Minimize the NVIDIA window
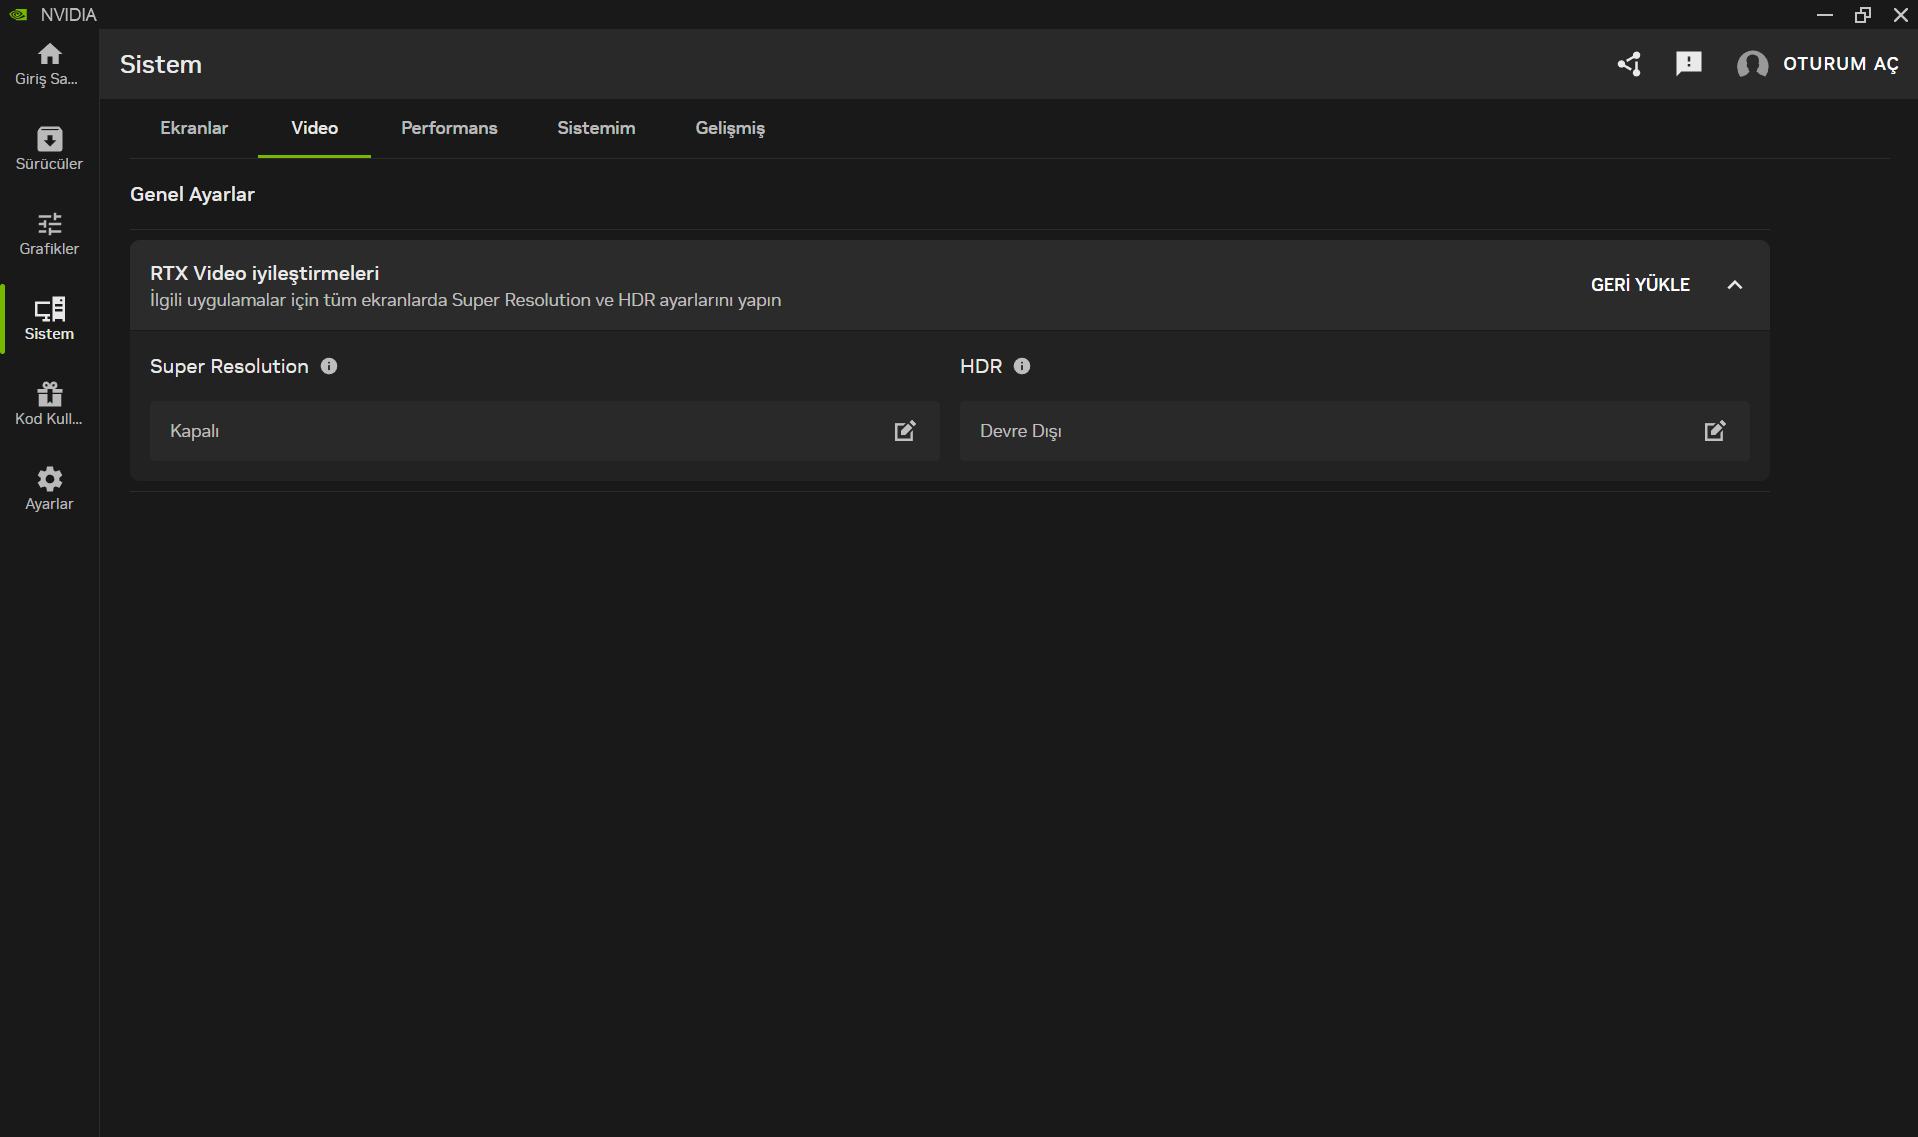This screenshot has width=1918, height=1137. pyautogui.click(x=1825, y=14)
